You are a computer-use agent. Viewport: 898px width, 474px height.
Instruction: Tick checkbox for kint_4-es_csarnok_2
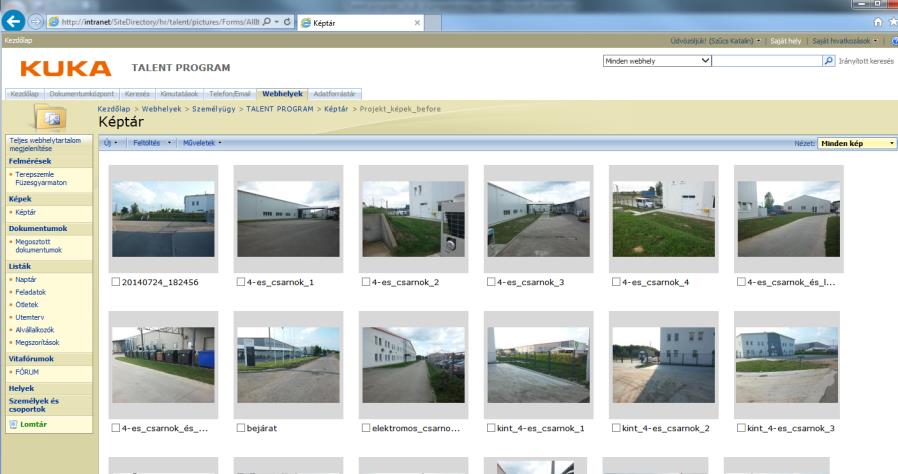pyautogui.click(x=616, y=428)
